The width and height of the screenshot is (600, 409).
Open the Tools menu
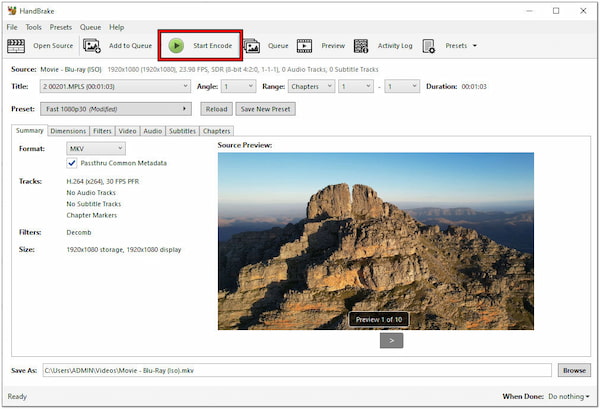coord(33,27)
